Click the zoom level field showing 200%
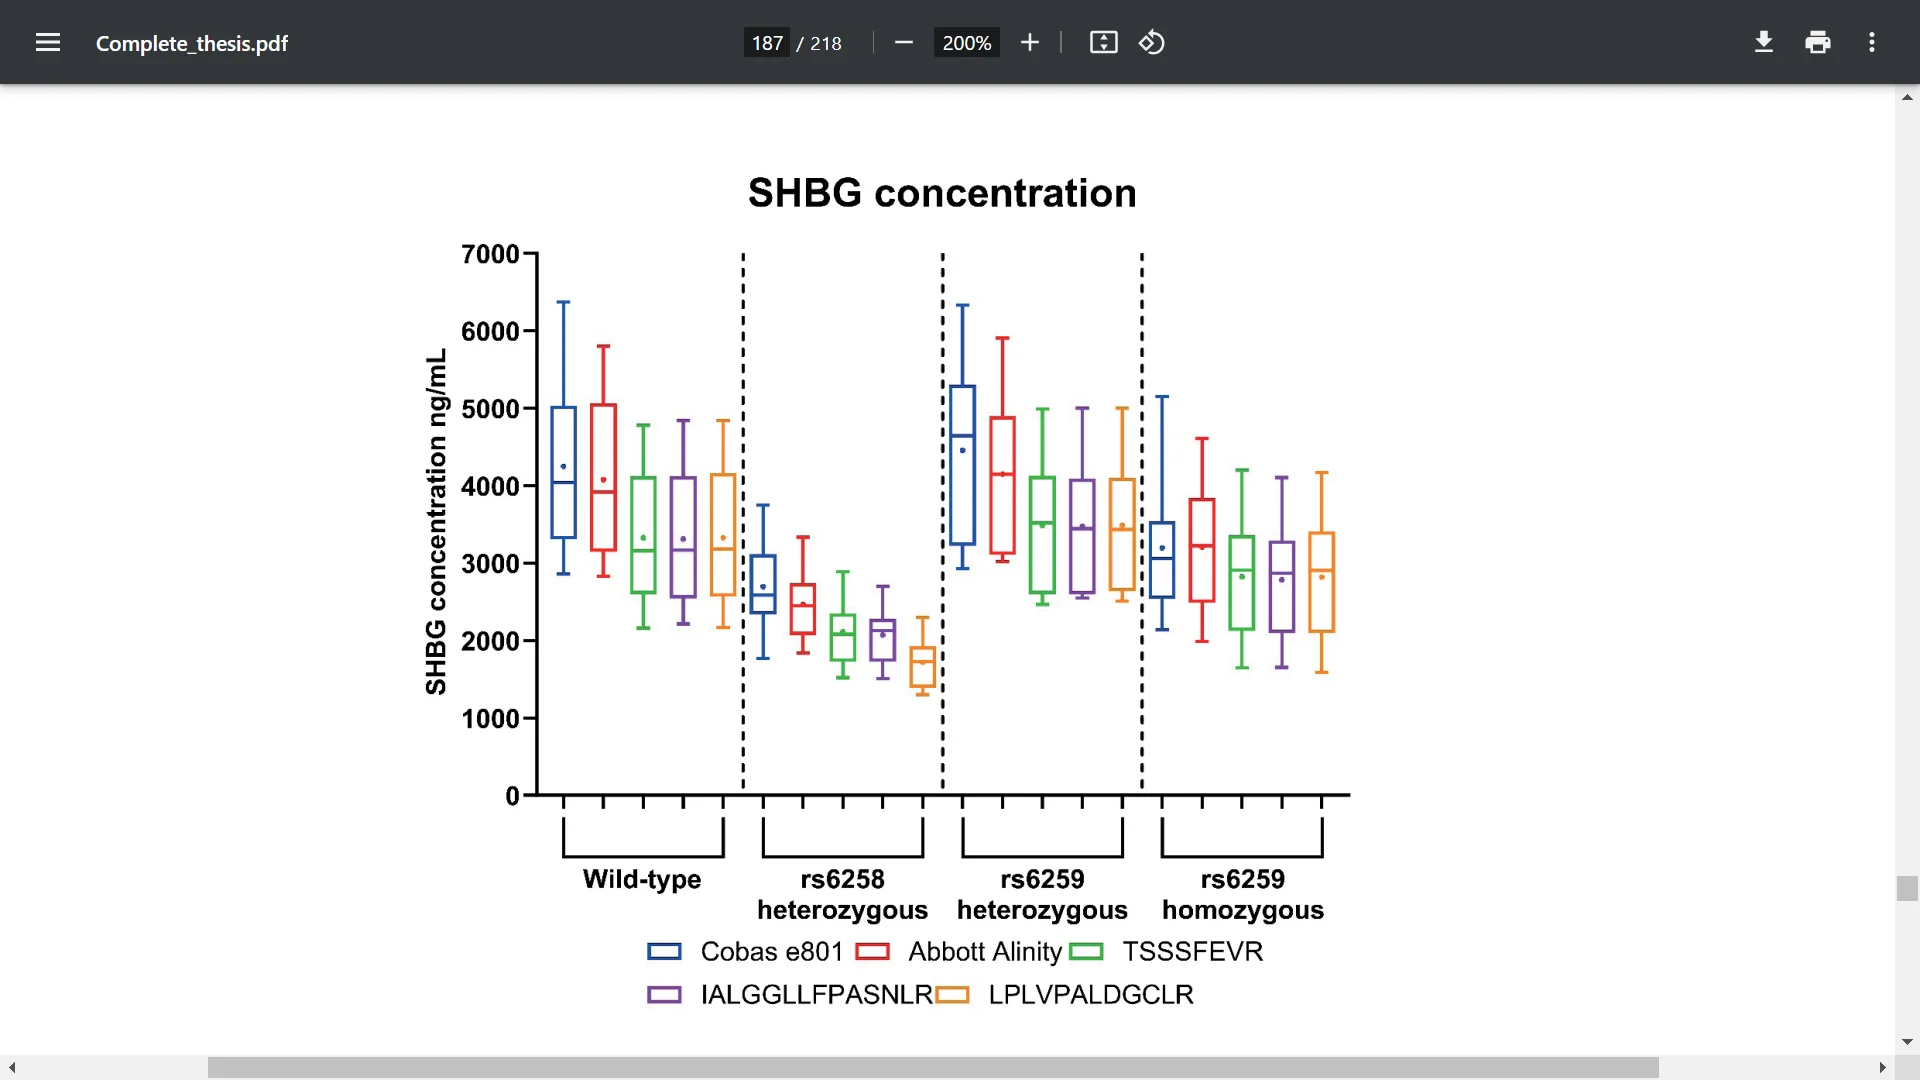 966,43
